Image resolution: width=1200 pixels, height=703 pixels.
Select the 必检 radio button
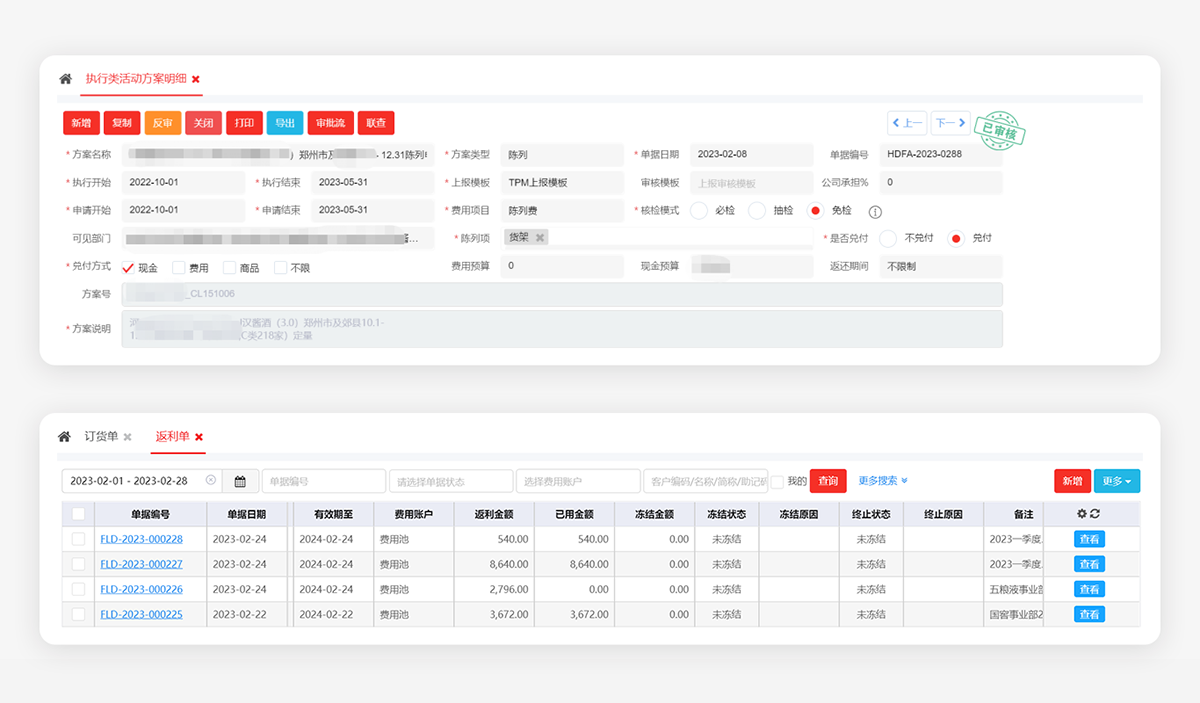click(698, 211)
